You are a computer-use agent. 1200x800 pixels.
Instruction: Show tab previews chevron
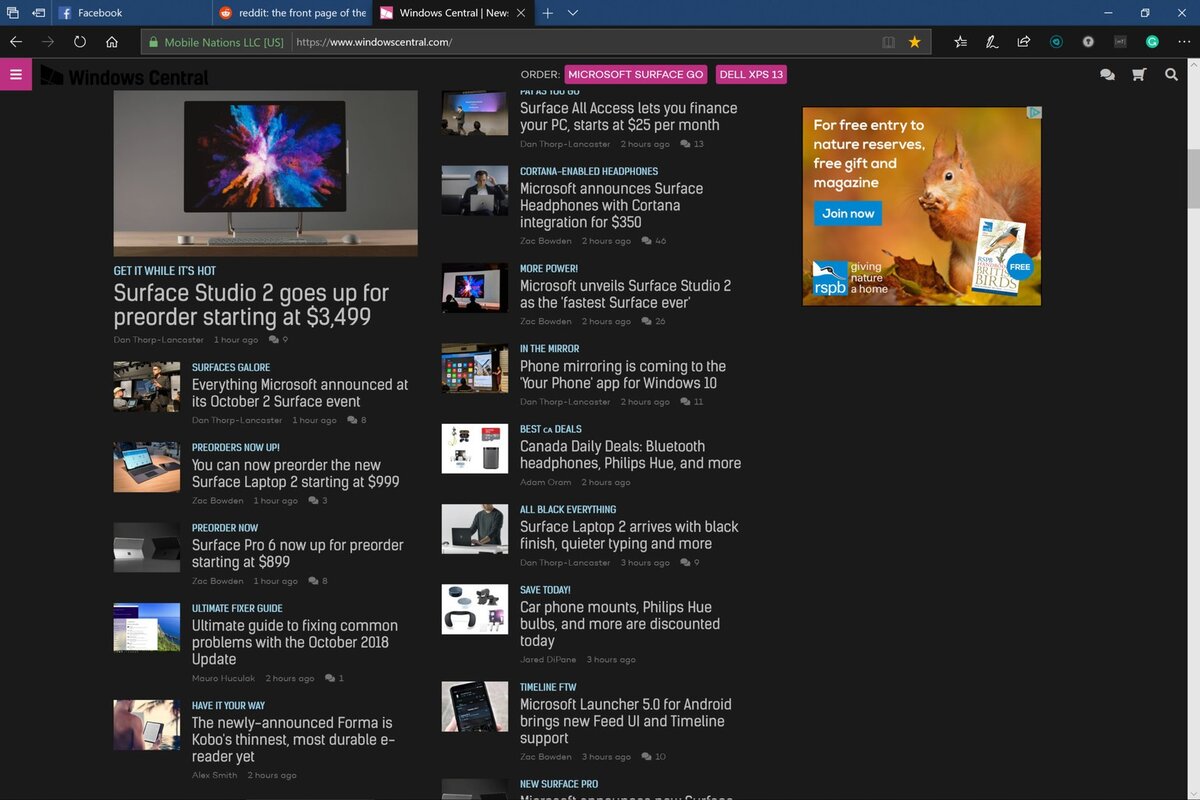573,13
